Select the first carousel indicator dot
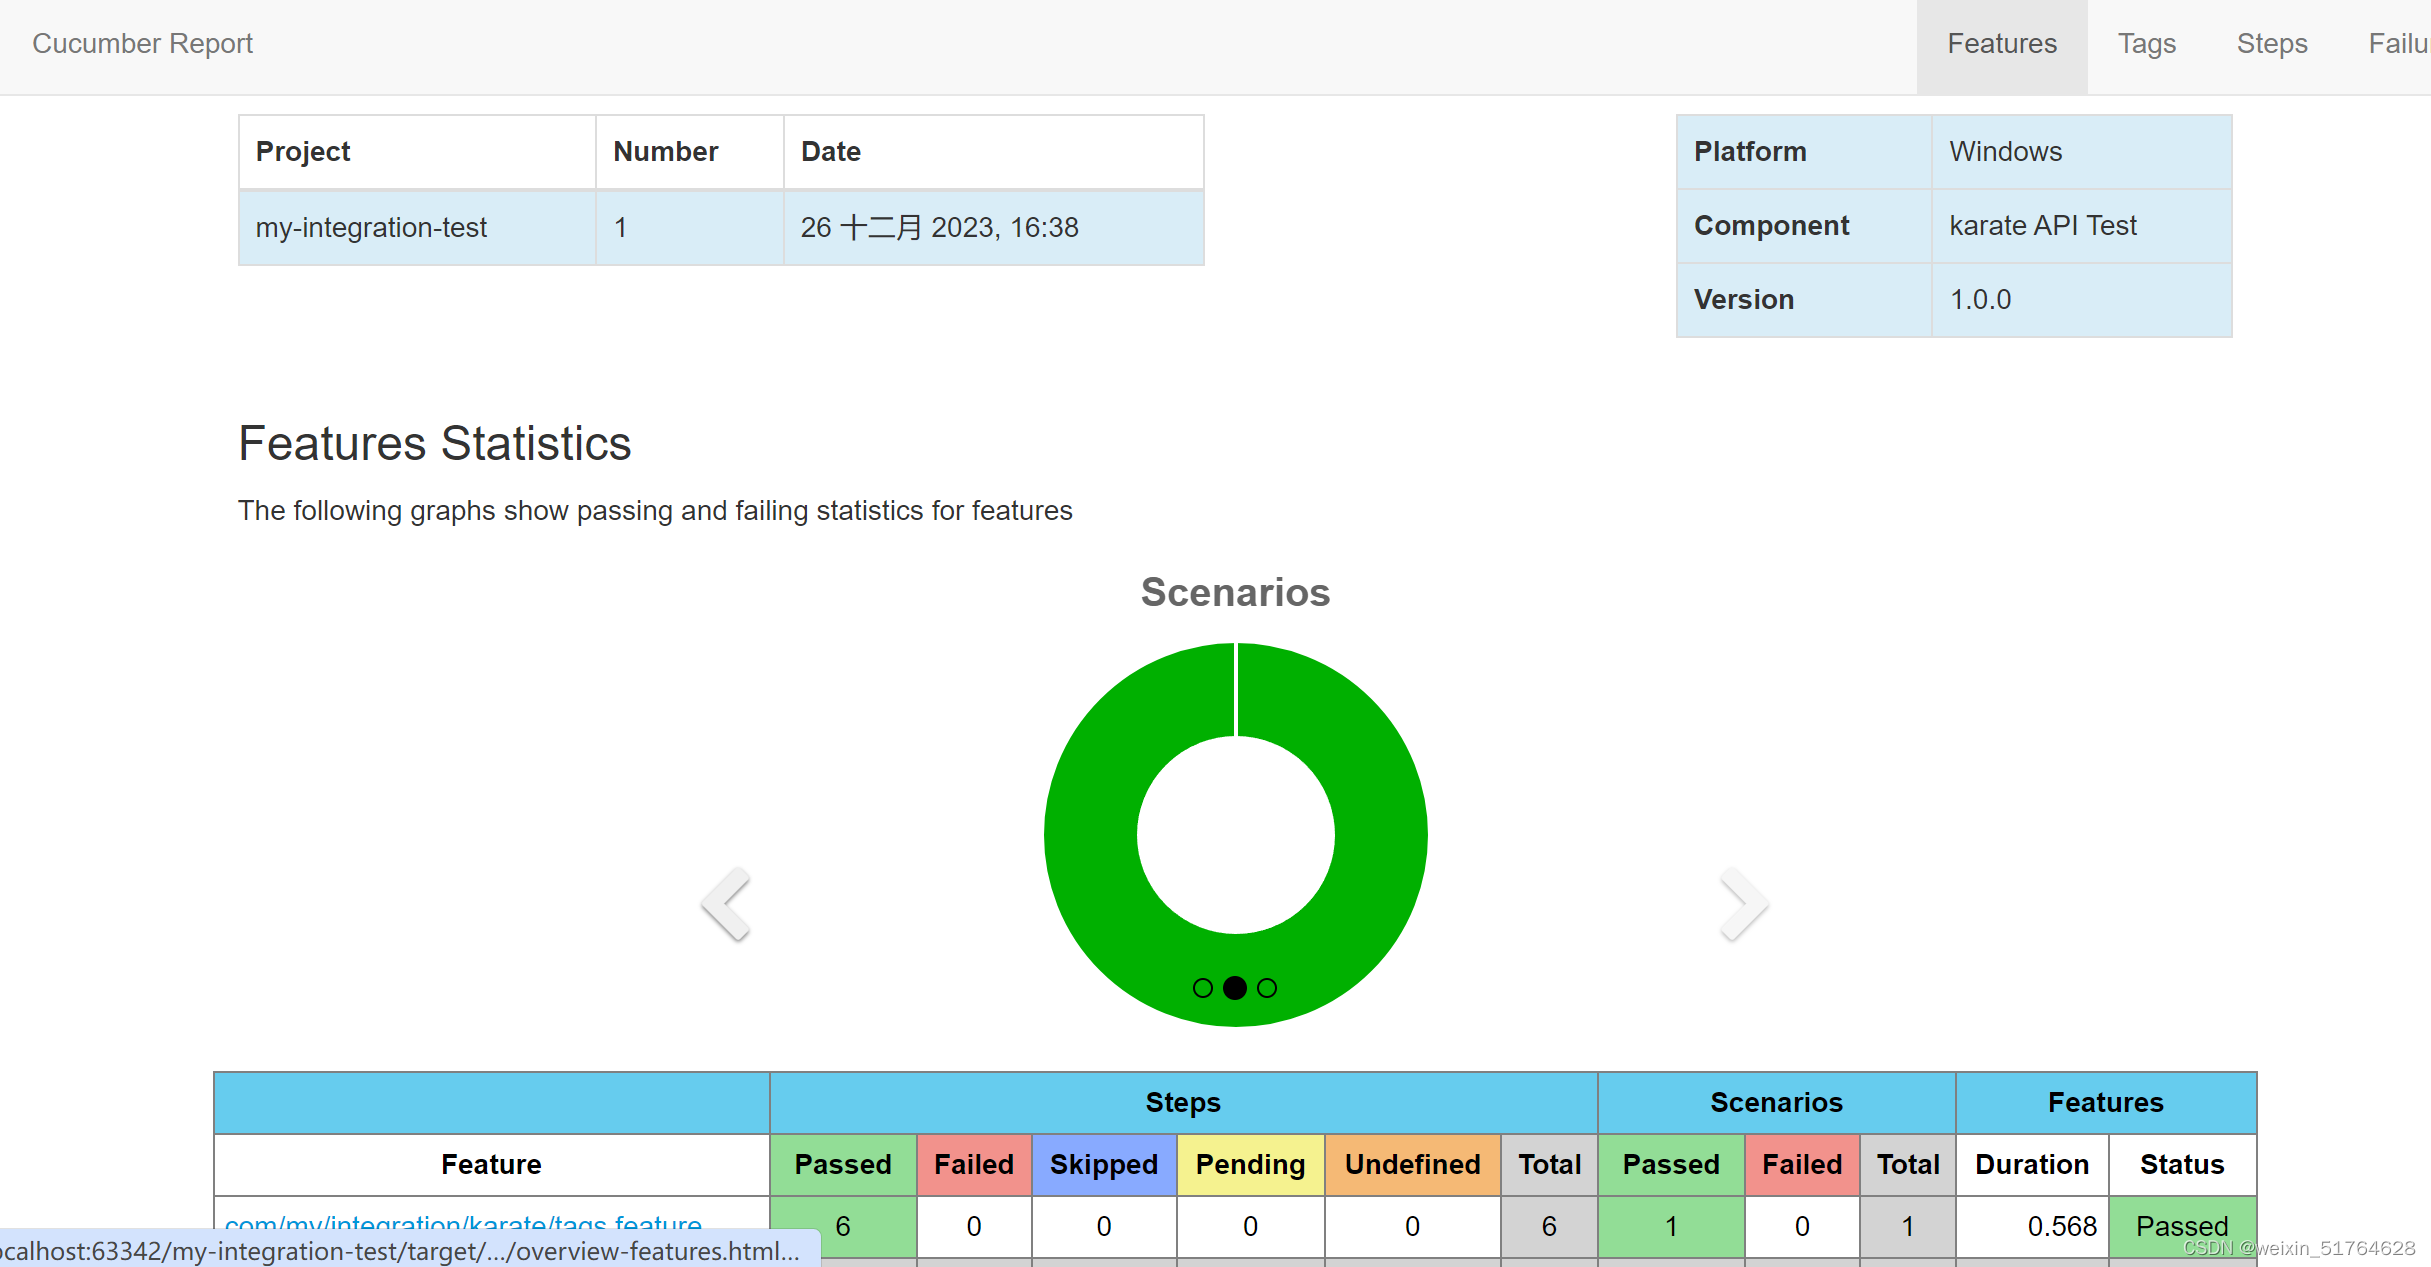Image resolution: width=2431 pixels, height=1267 pixels. pyautogui.click(x=1203, y=988)
